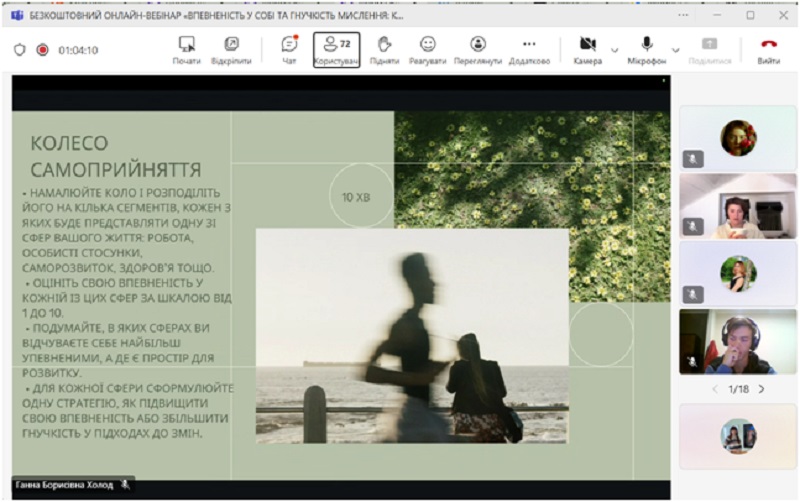Open the Реагувати reactions picker
This screenshot has height=502, width=800.
pyautogui.click(x=428, y=48)
